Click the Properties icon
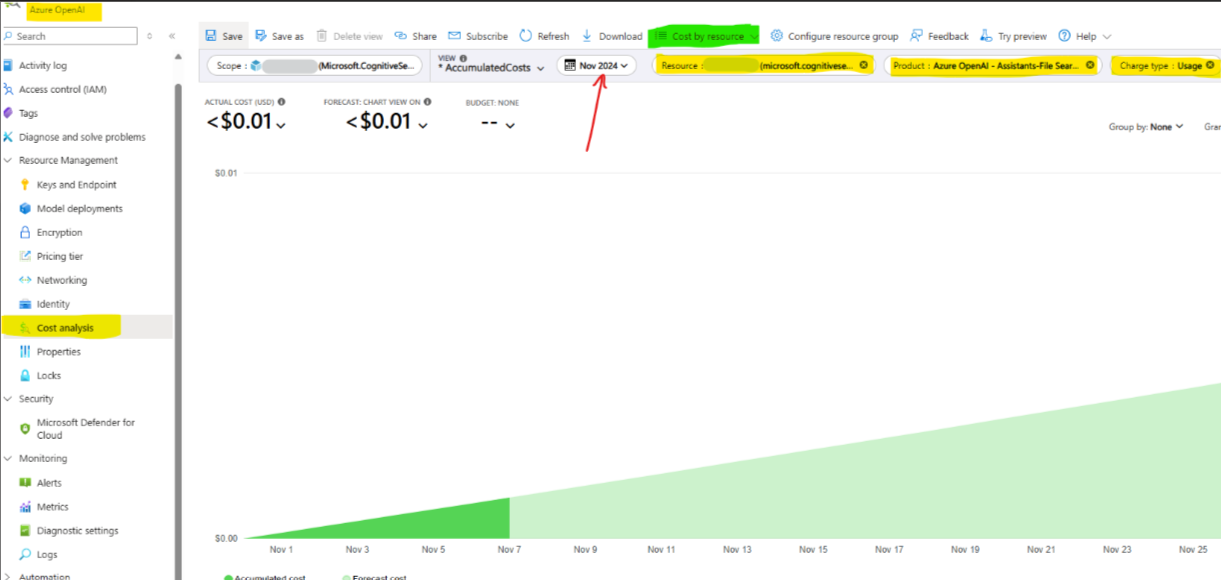 point(26,352)
